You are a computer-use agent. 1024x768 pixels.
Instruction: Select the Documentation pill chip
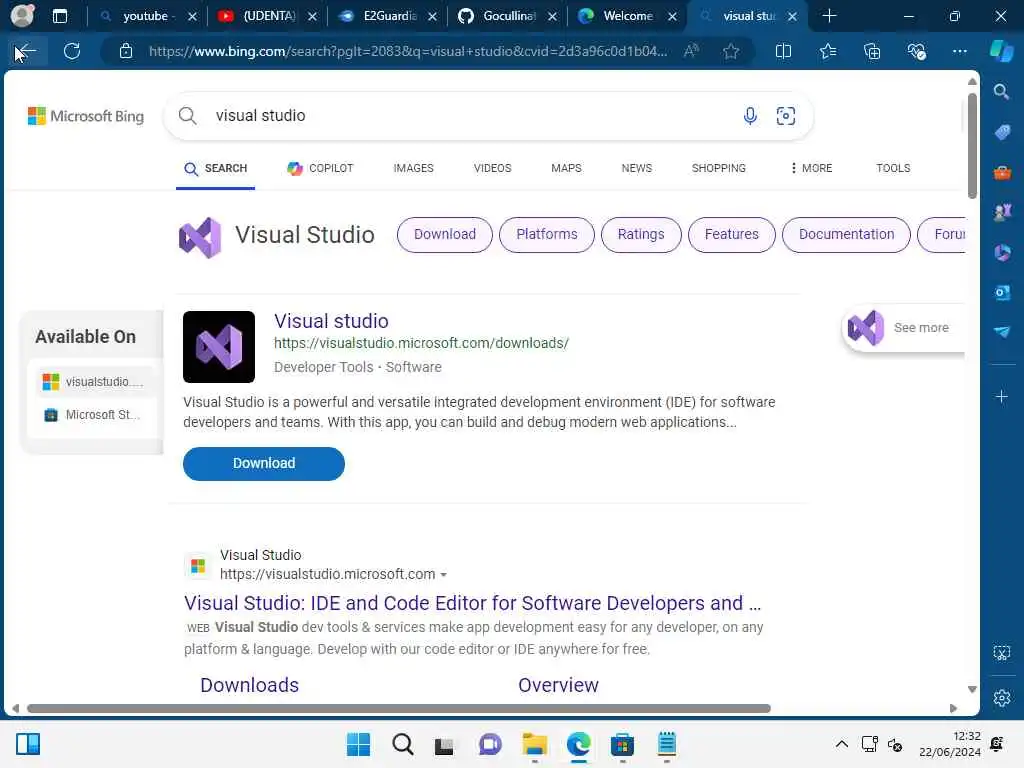(846, 234)
